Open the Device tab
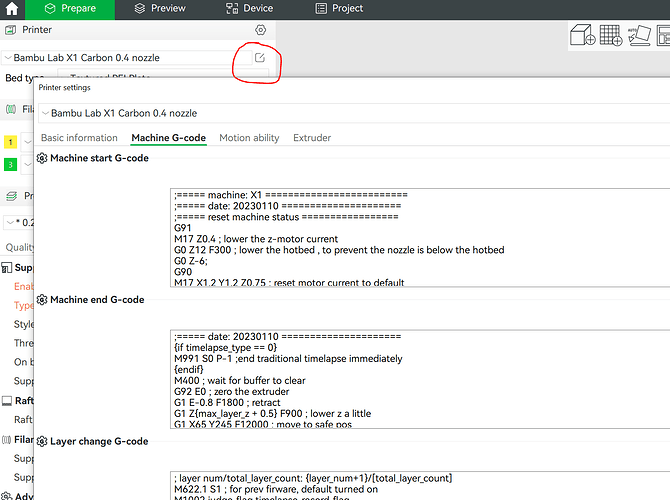The width and height of the screenshot is (670, 500). (x=250, y=9)
